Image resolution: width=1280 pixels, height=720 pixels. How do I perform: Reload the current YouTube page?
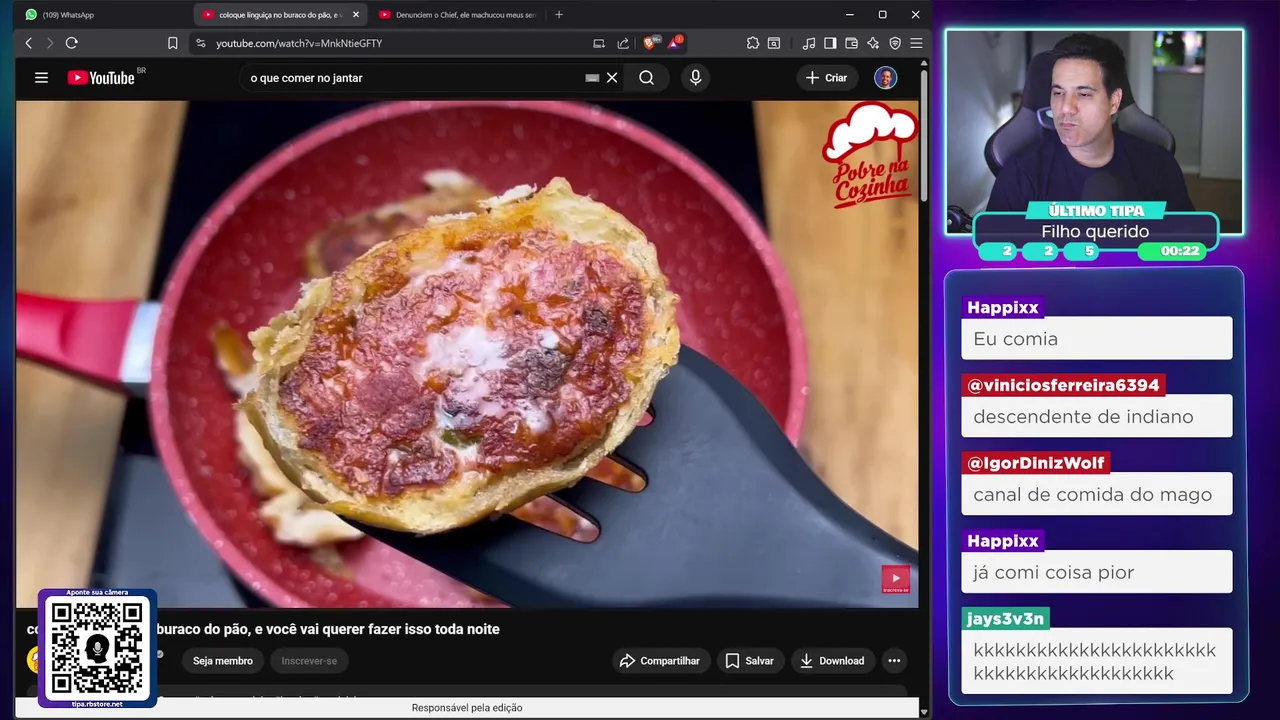tap(71, 43)
